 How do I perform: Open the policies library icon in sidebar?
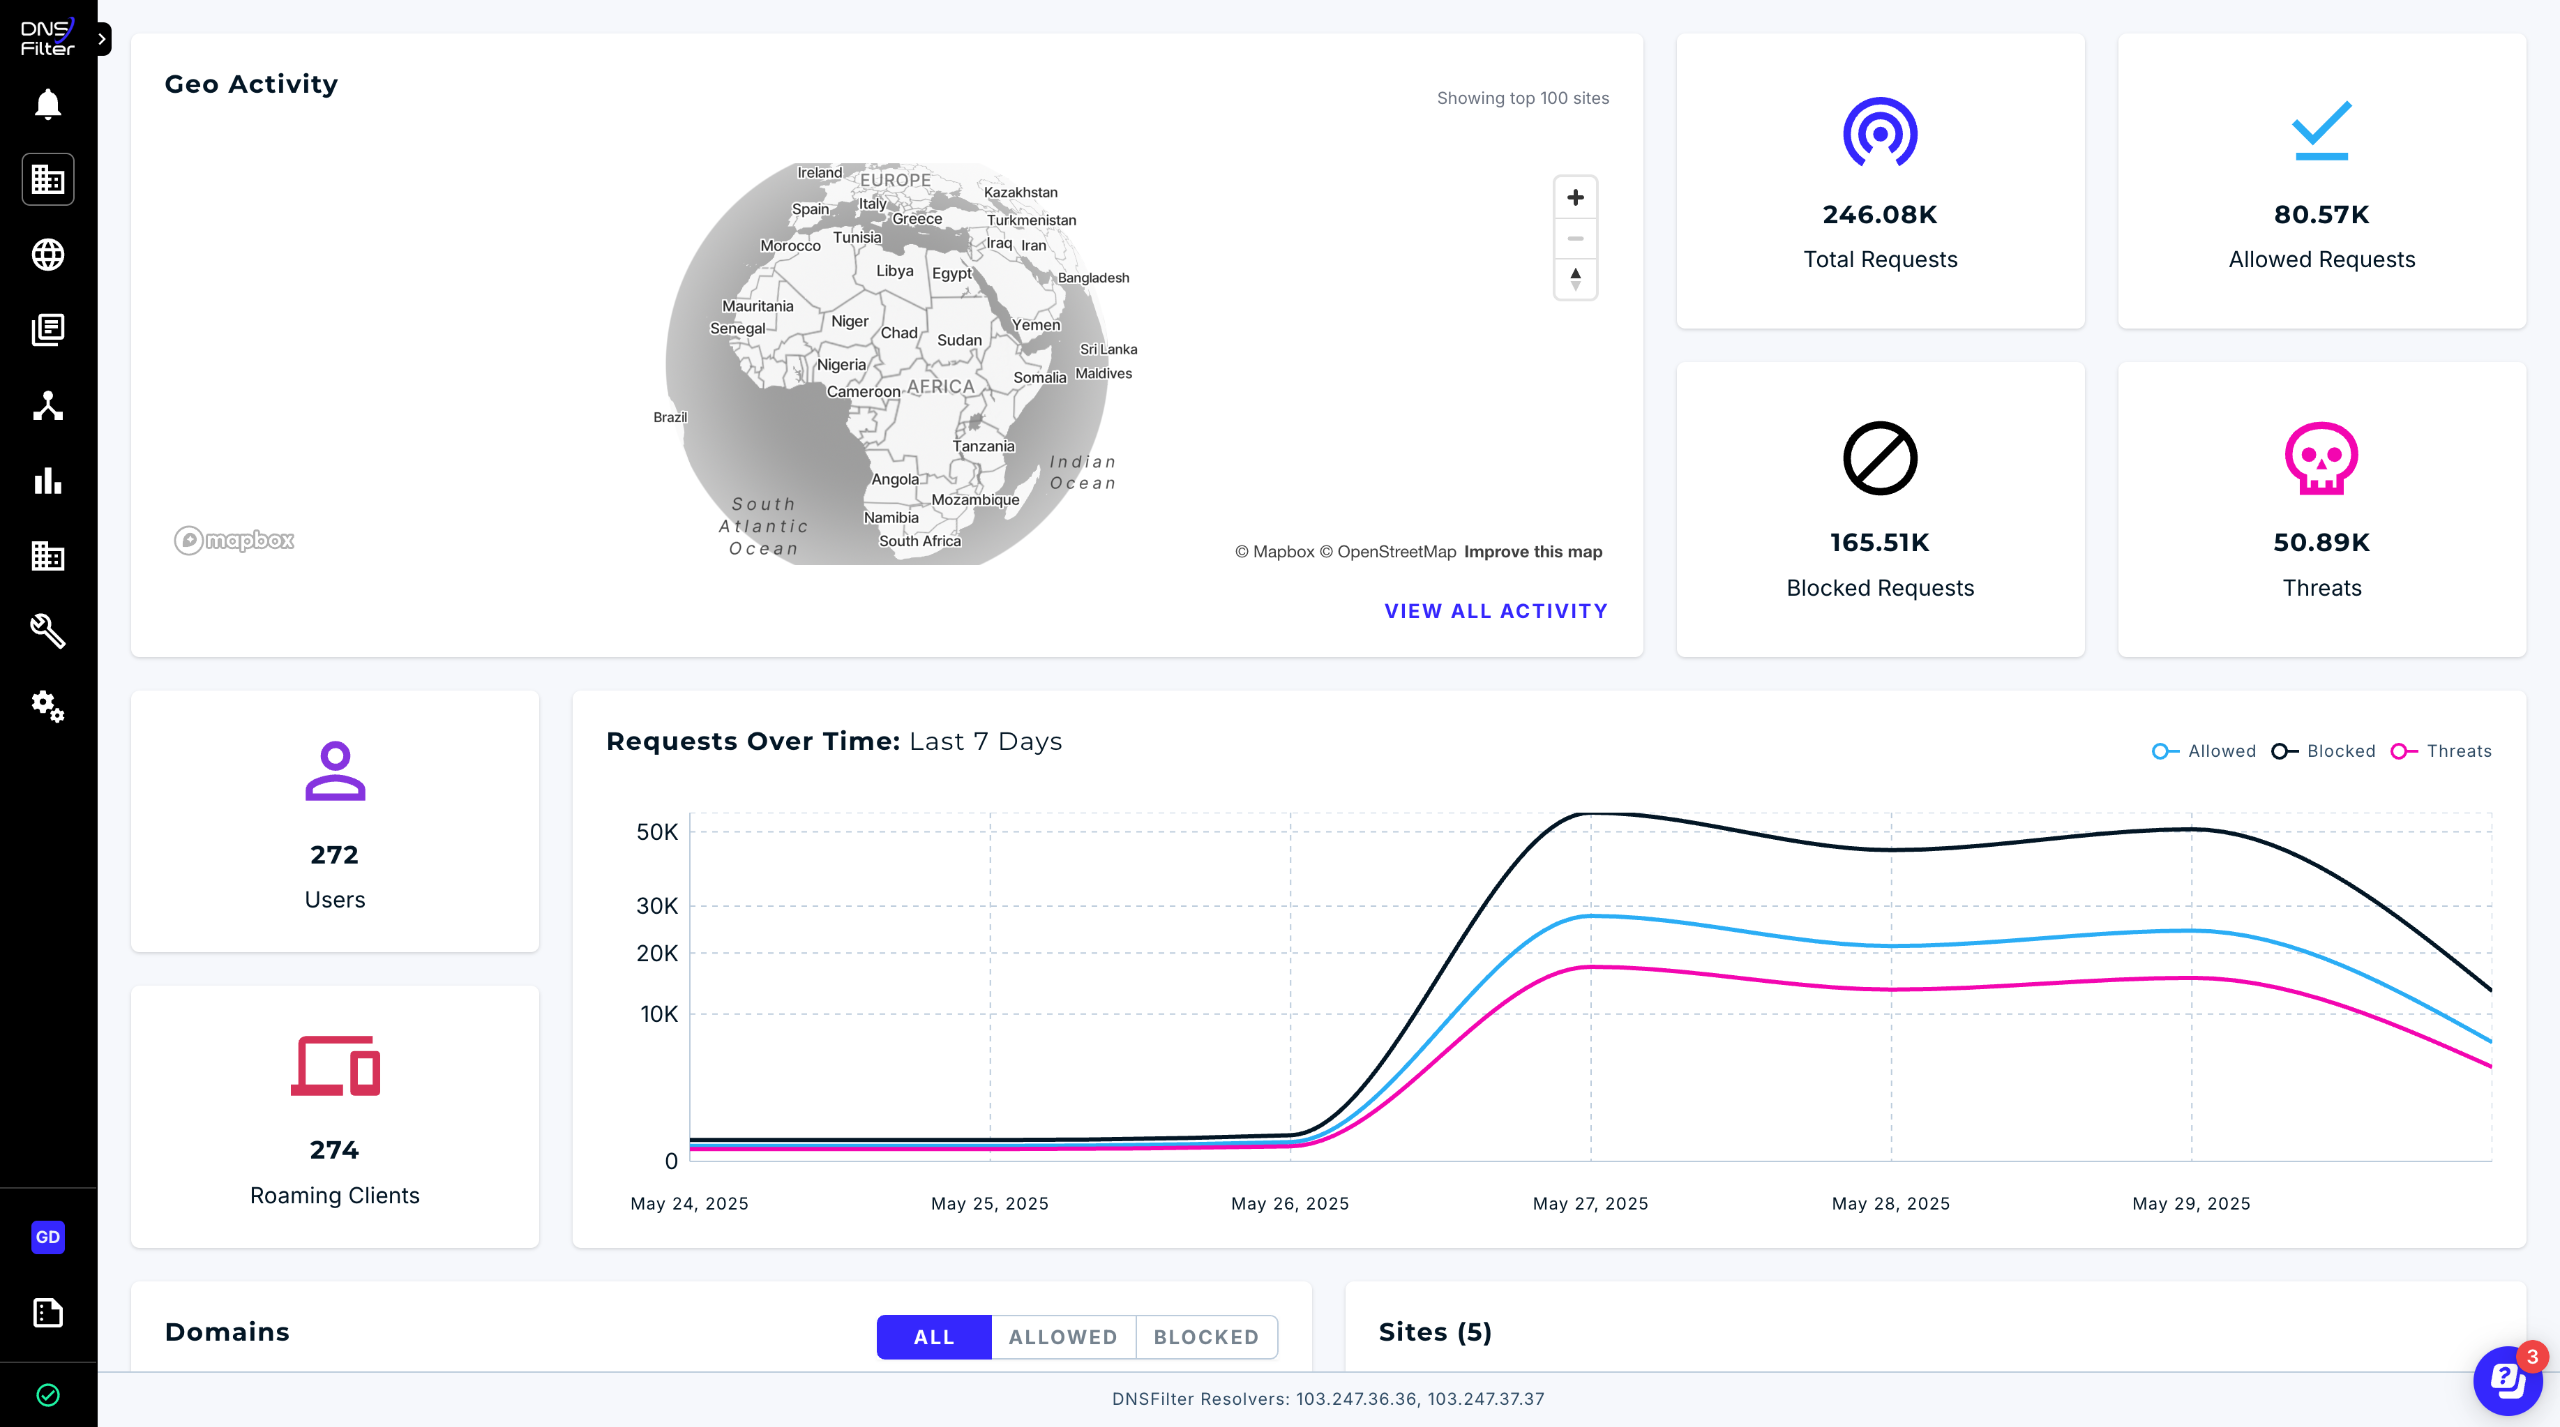coord(48,330)
